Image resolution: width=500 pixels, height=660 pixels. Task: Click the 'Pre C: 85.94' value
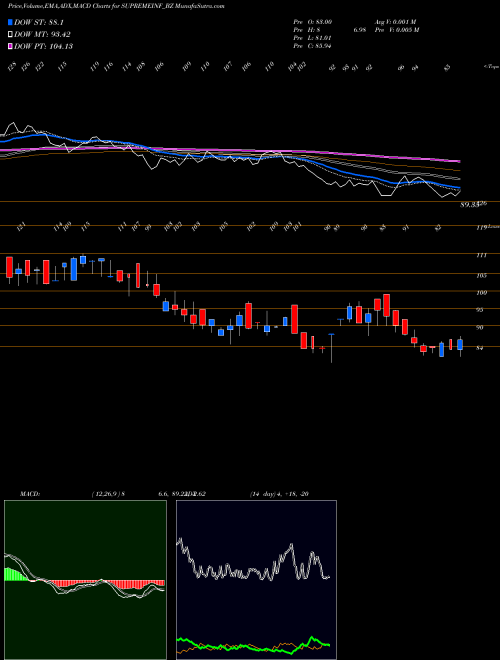[312, 45]
